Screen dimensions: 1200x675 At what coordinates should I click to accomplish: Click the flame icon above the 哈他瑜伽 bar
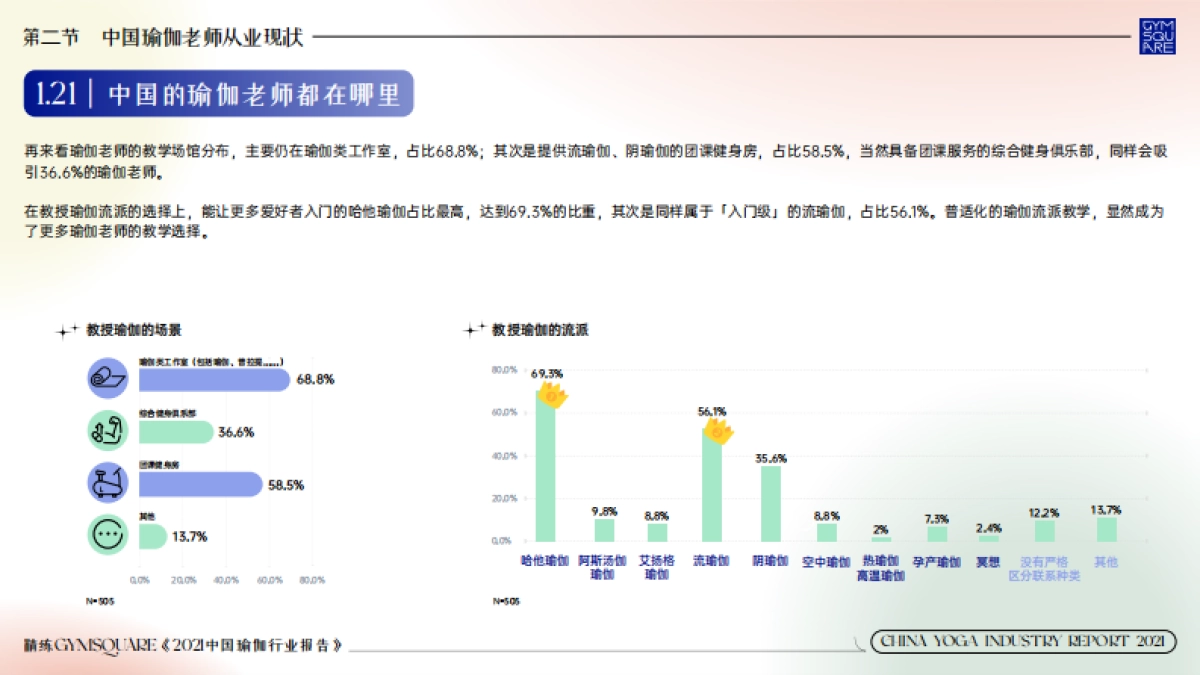pos(551,396)
